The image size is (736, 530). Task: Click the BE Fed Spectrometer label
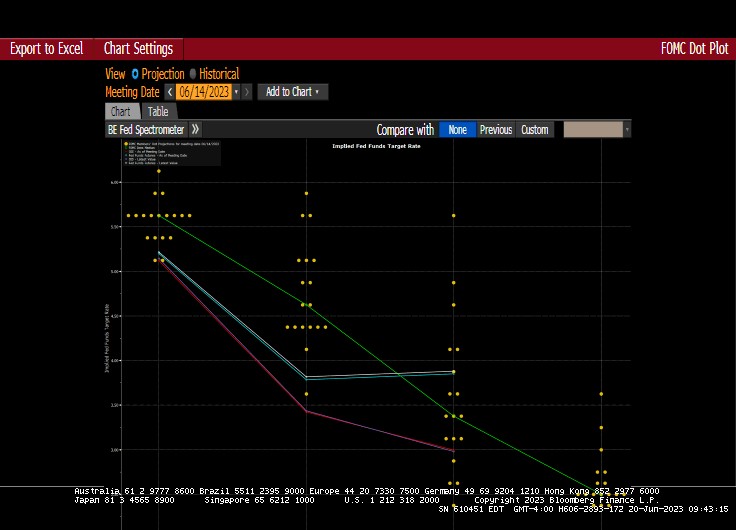[146, 130]
